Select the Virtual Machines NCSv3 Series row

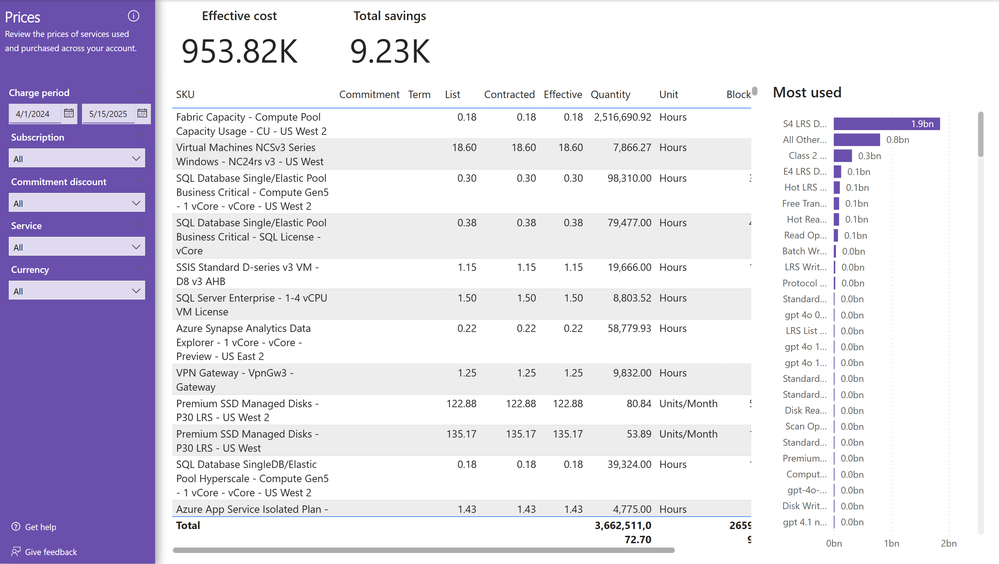tap(461, 154)
